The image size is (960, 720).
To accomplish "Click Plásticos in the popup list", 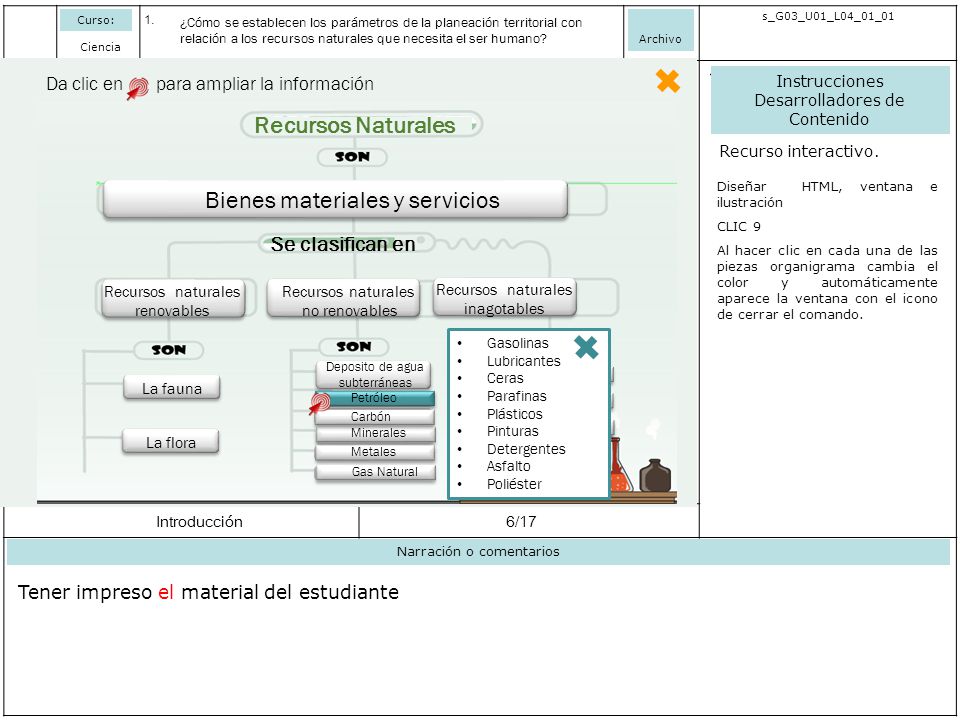I will (x=514, y=414).
